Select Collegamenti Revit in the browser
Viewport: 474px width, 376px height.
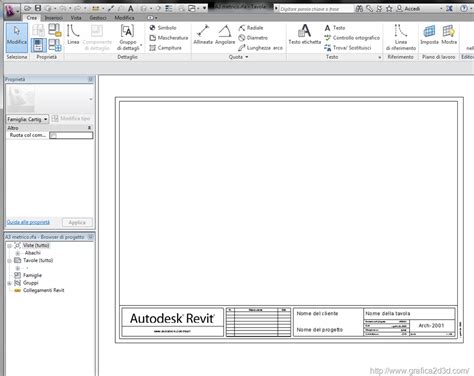[x=43, y=290]
